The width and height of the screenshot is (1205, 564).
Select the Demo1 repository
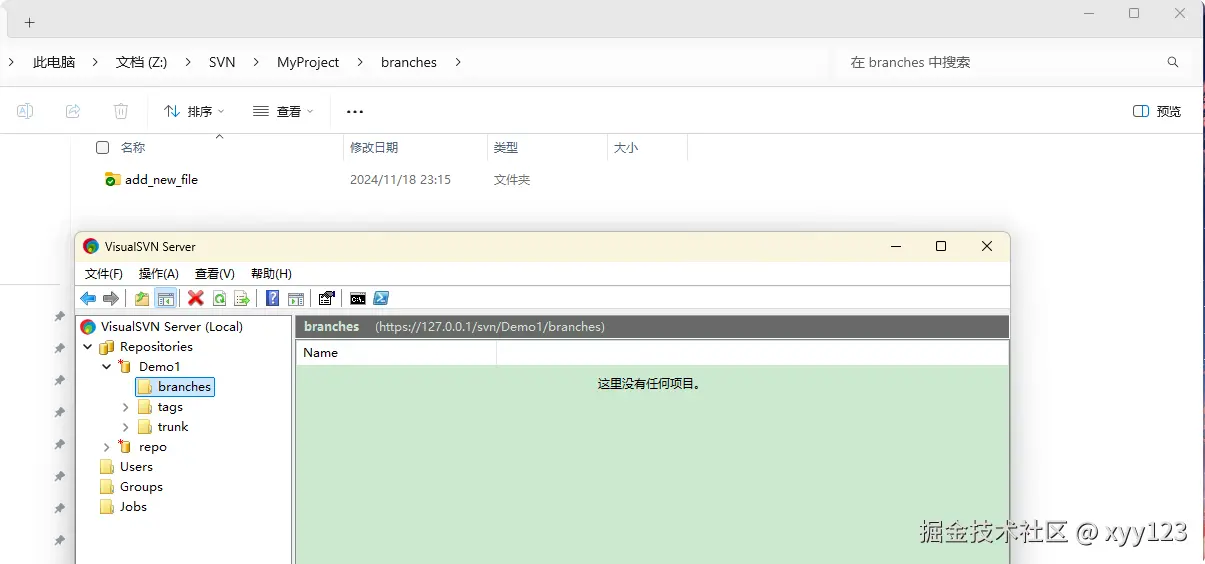click(x=159, y=367)
